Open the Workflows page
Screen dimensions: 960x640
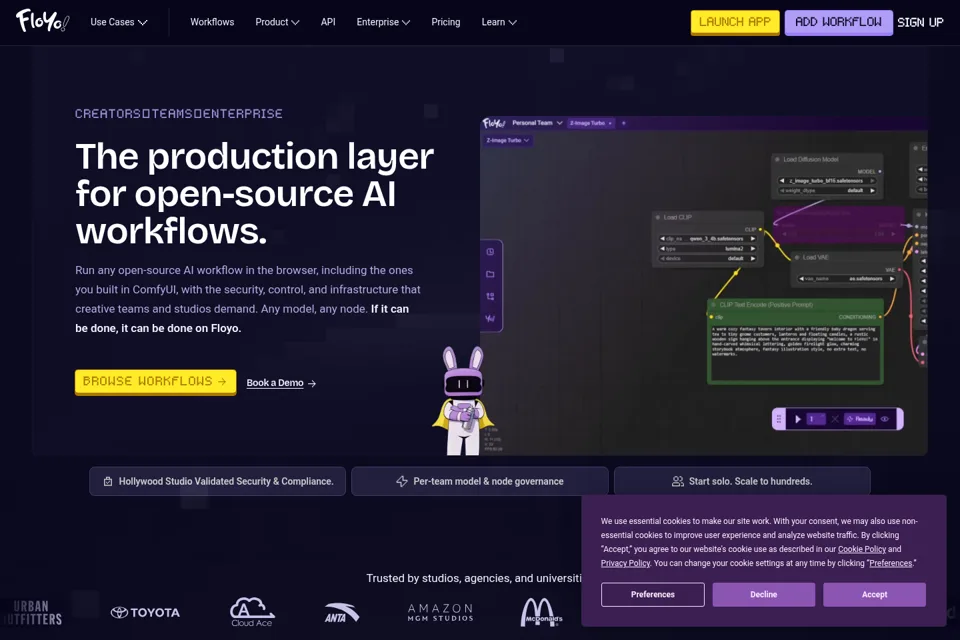click(212, 22)
